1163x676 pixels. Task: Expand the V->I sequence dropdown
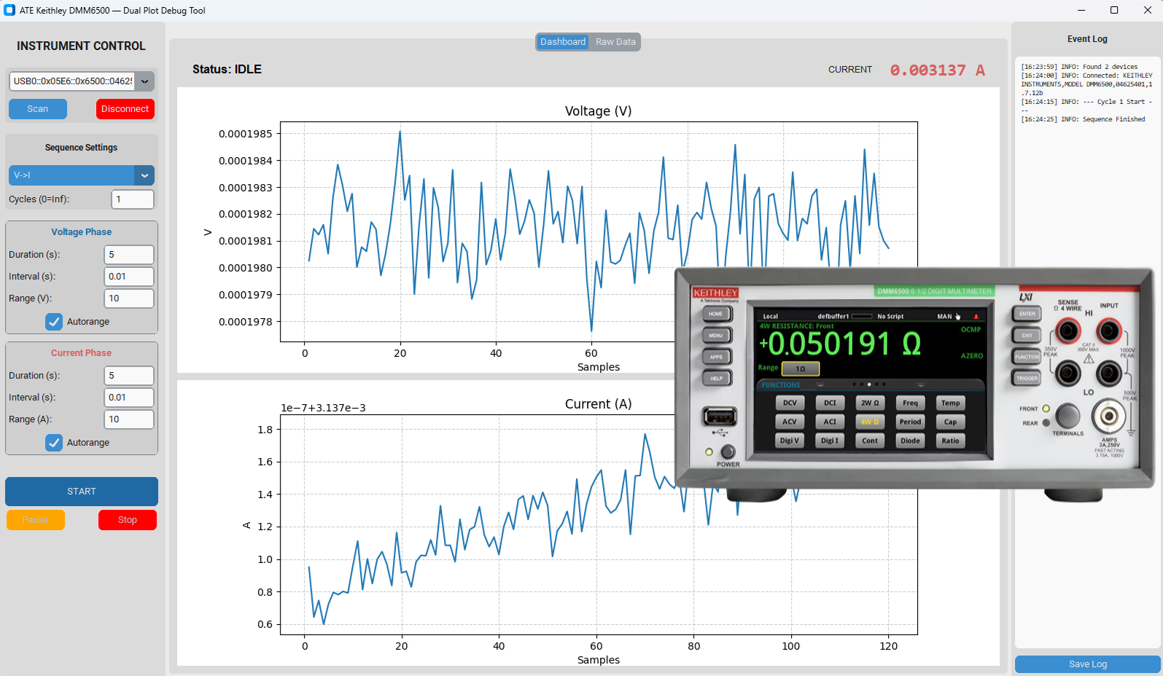146,175
